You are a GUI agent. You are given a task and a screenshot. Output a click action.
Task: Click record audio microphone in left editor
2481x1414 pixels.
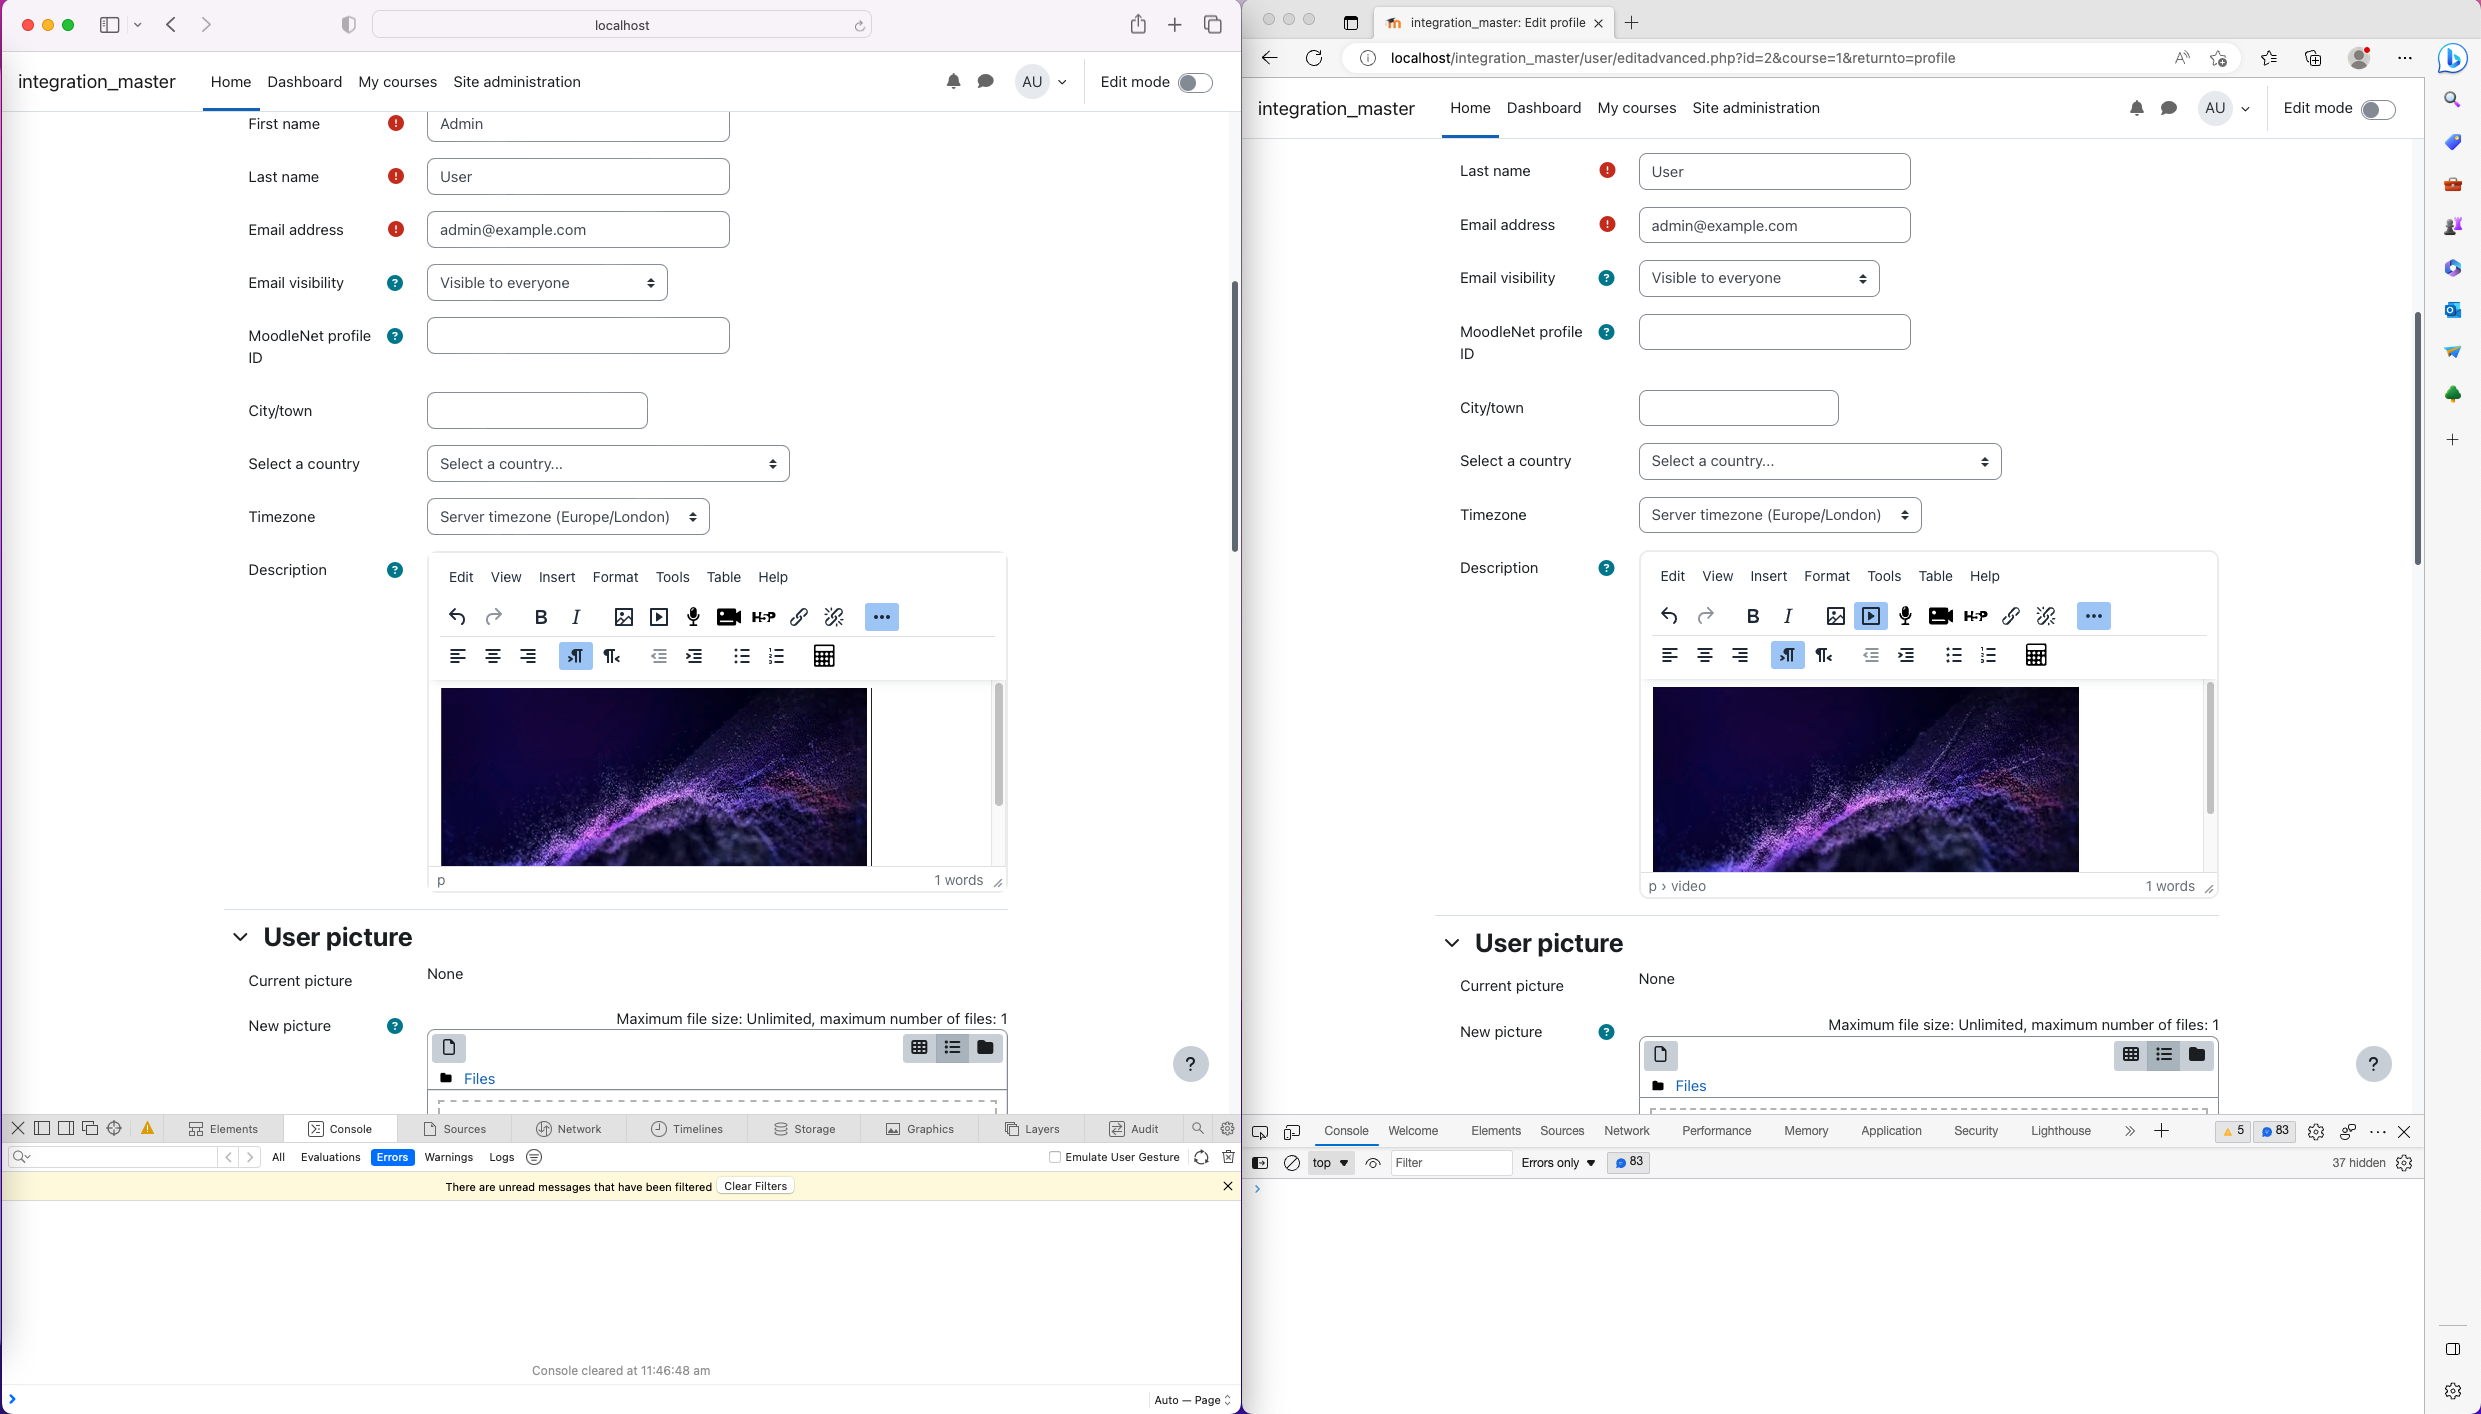[693, 617]
